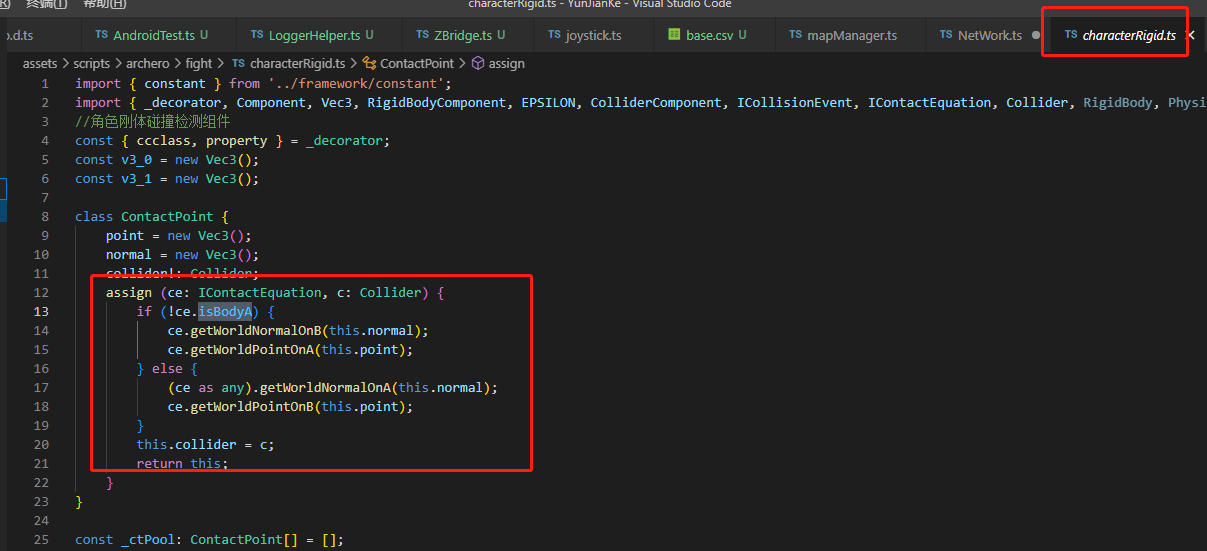Click the green CSV icon on base.csv tab
1207x551 pixels.
point(675,35)
